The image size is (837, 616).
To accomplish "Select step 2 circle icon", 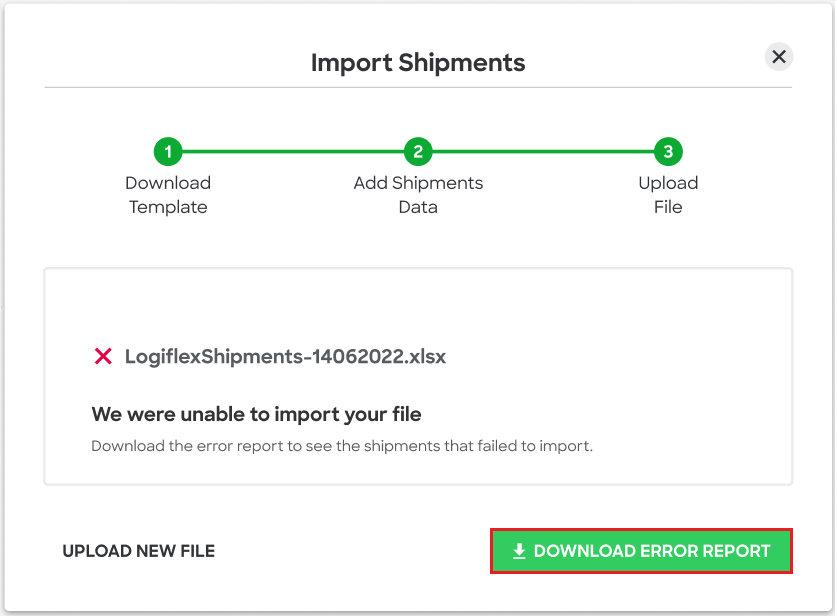I will [x=418, y=152].
